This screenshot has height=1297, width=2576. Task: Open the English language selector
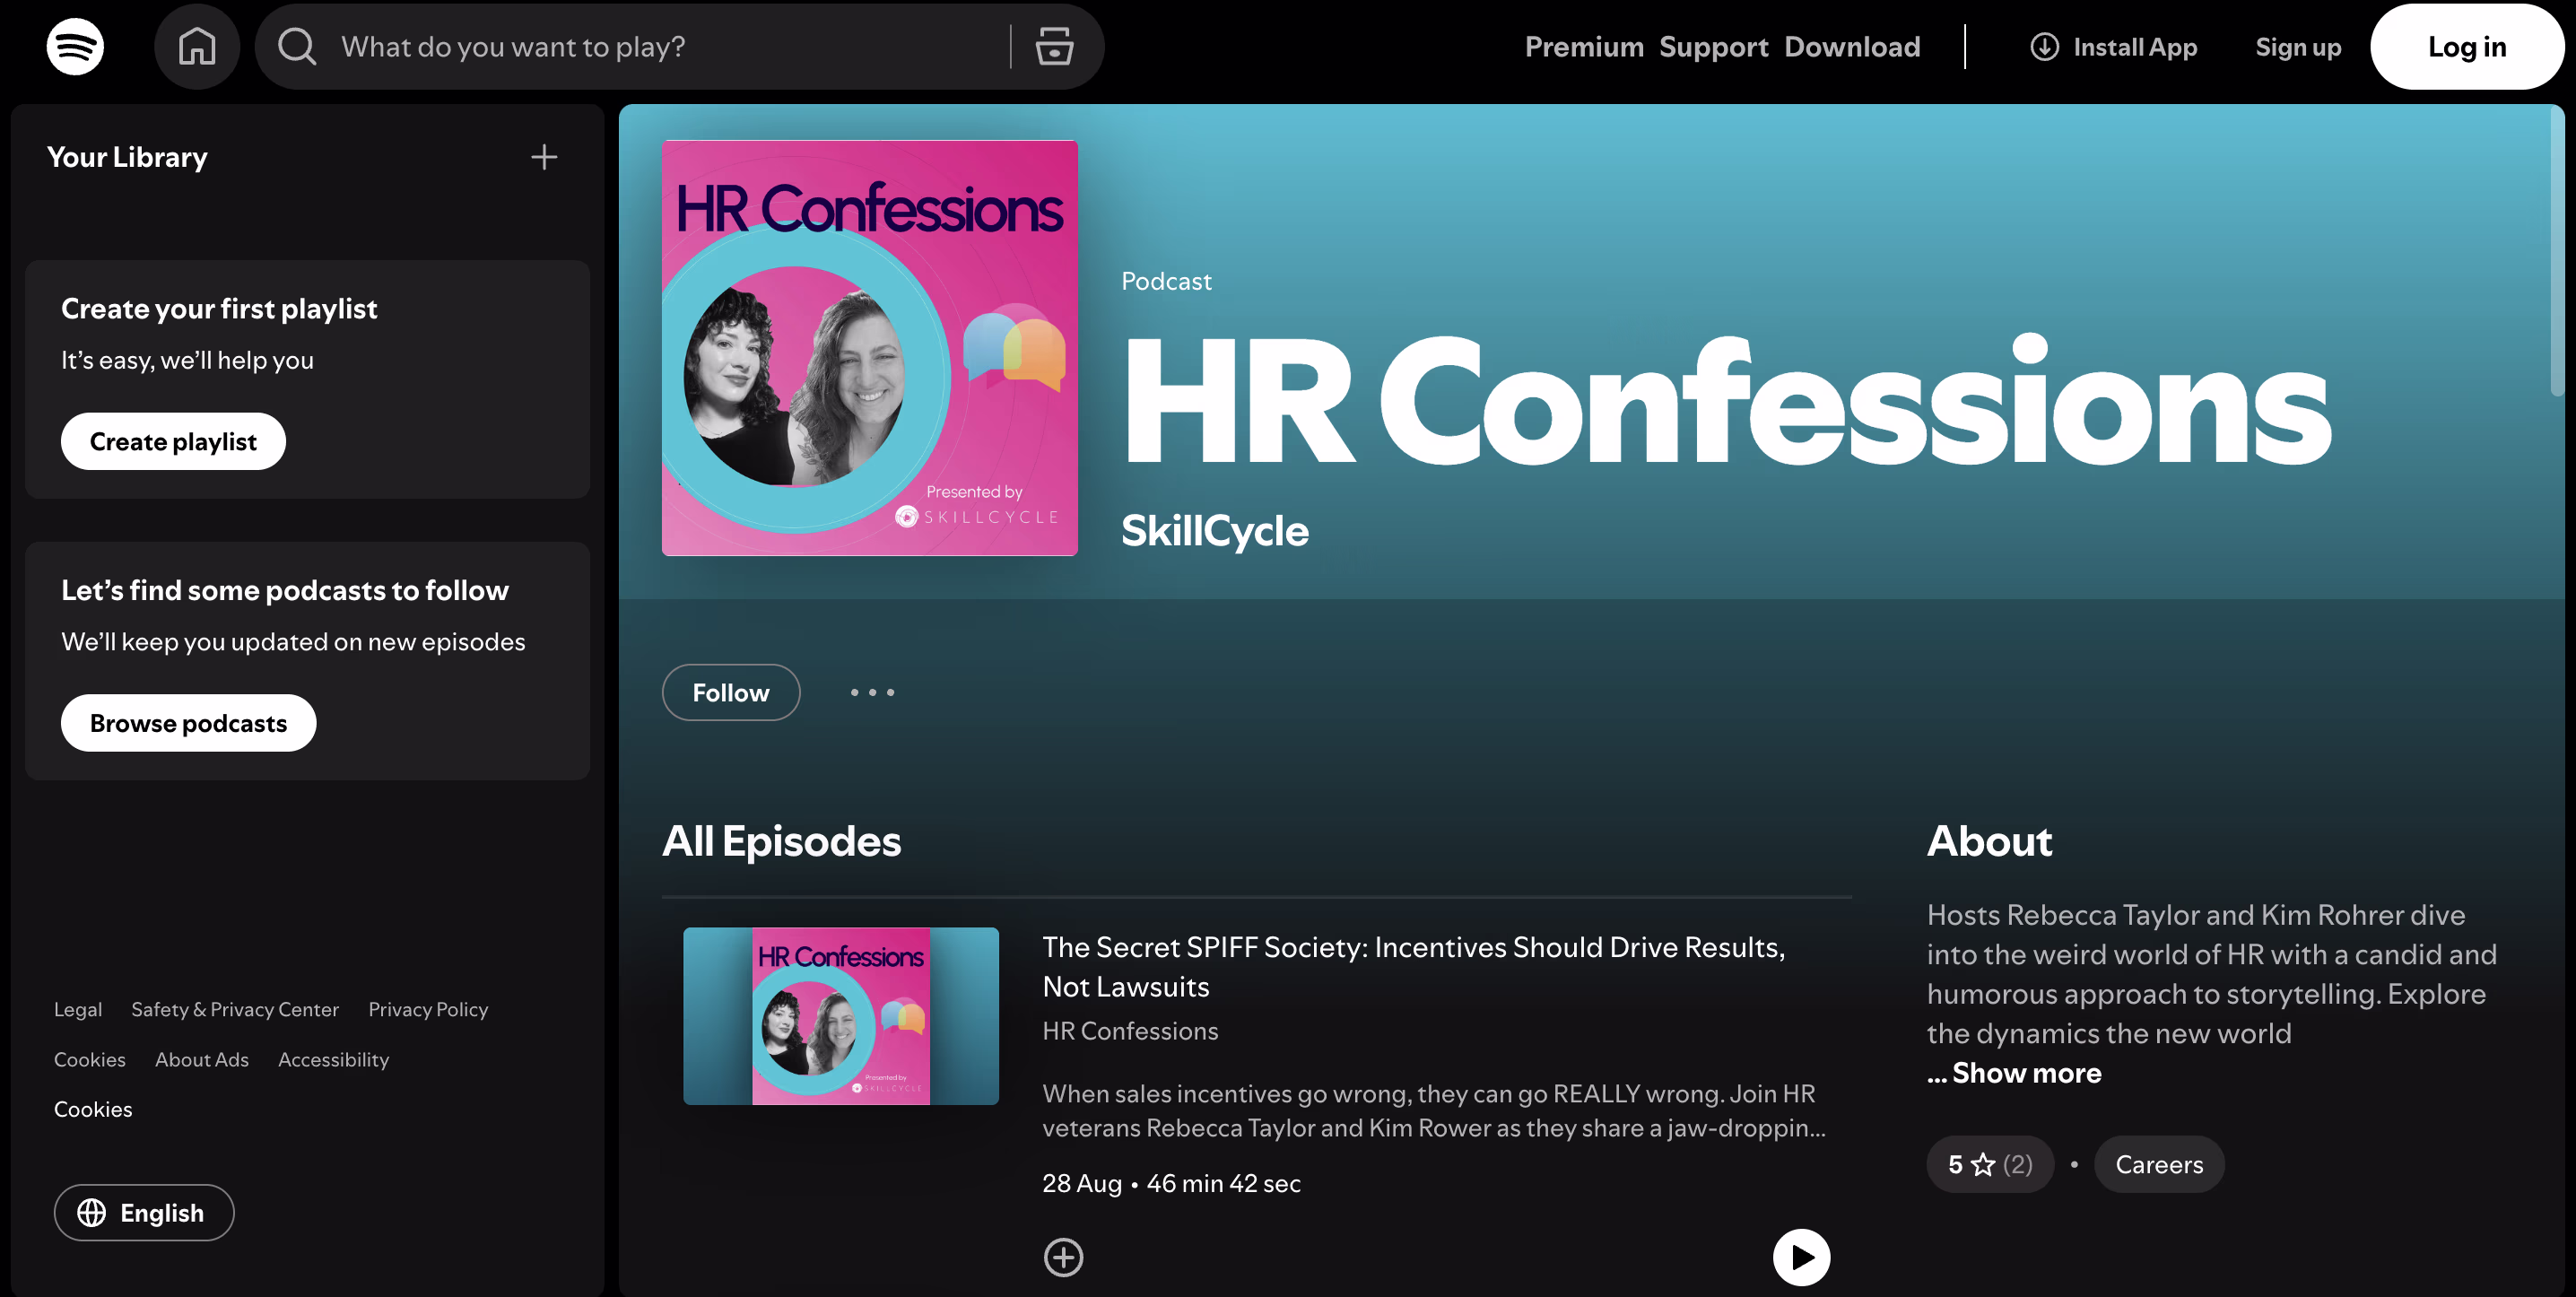pyautogui.click(x=144, y=1212)
